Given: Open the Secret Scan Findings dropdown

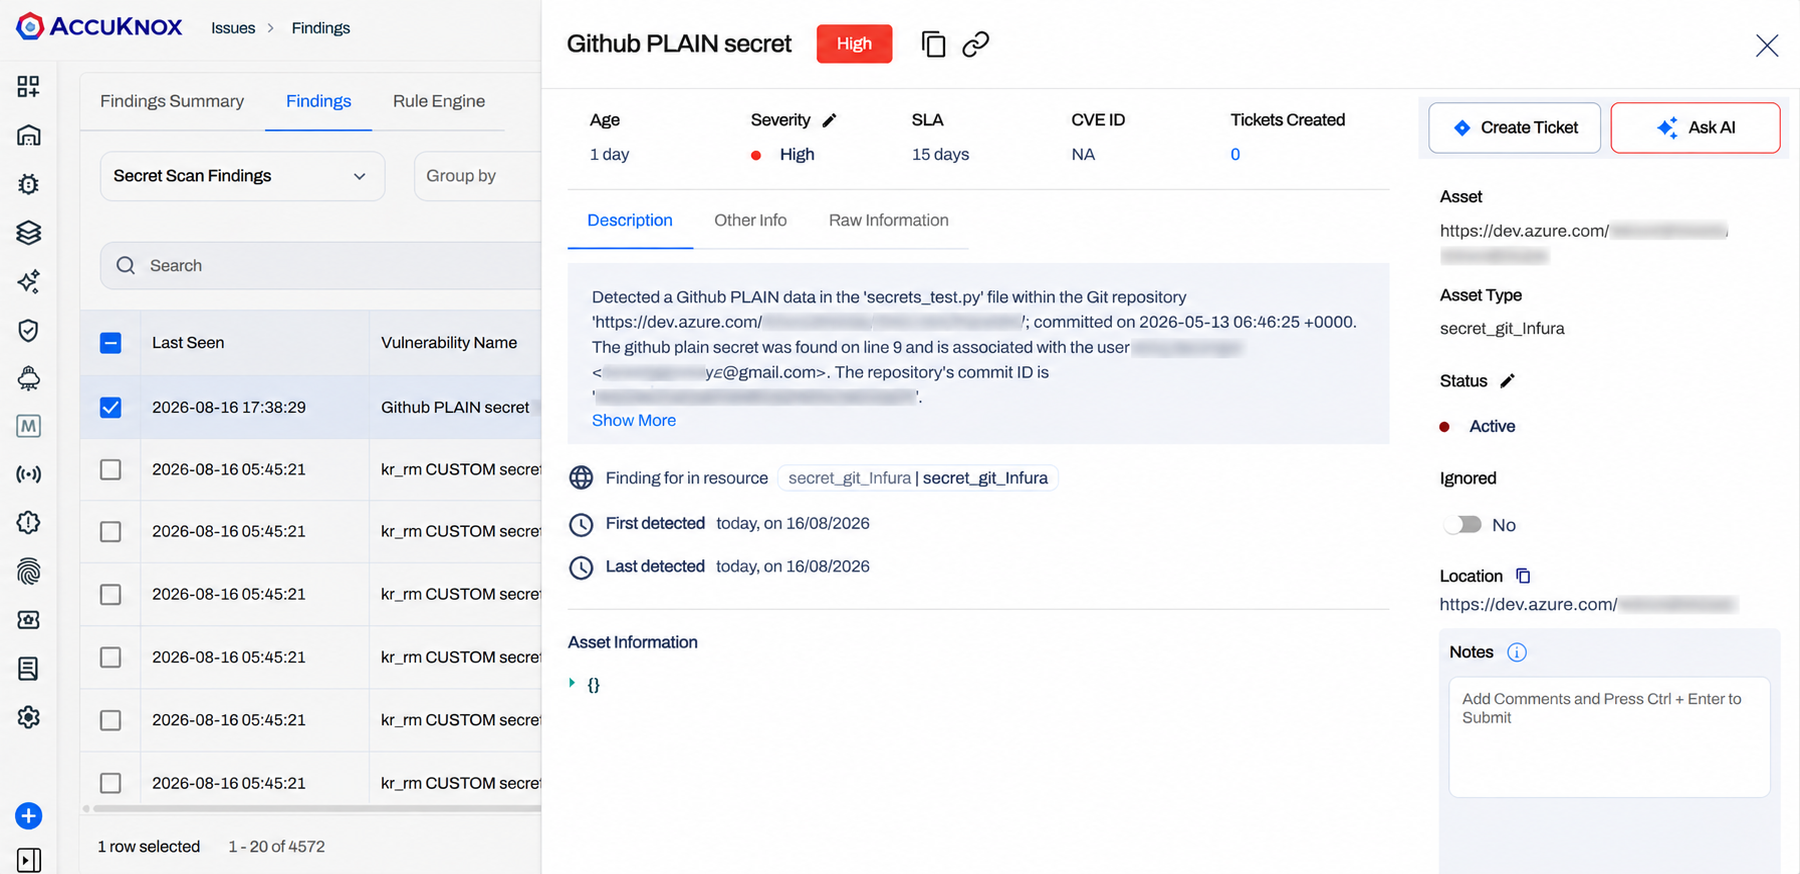Looking at the screenshot, I should 242,176.
